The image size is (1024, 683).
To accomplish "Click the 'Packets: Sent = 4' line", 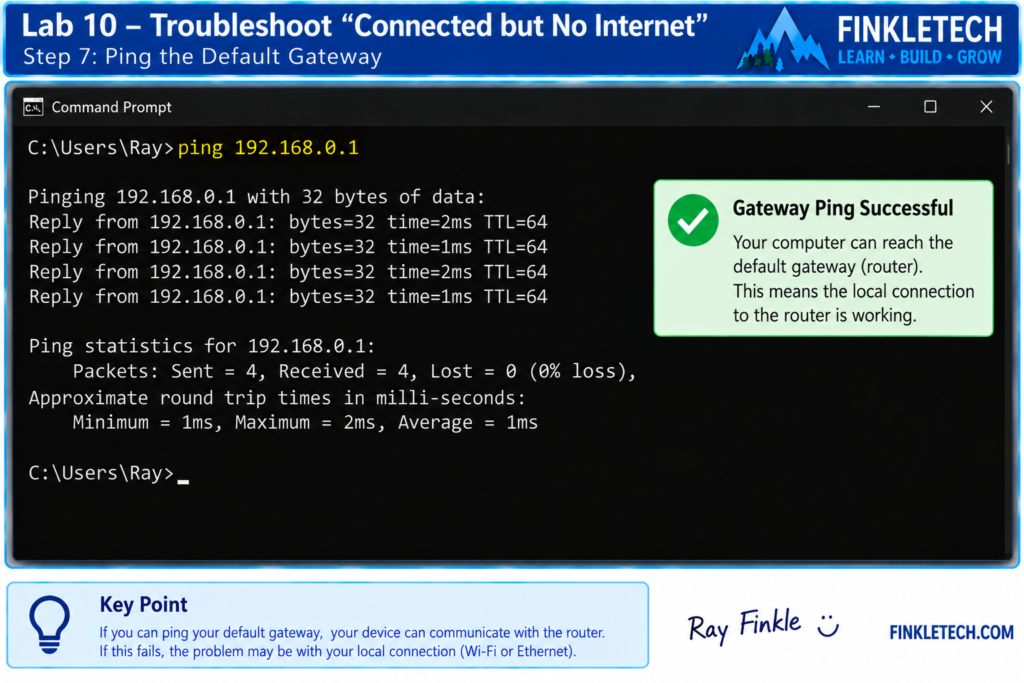I will [354, 372].
